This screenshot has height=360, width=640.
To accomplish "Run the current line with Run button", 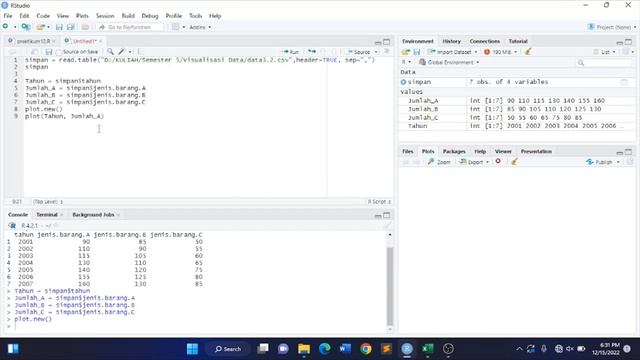I will pos(290,52).
